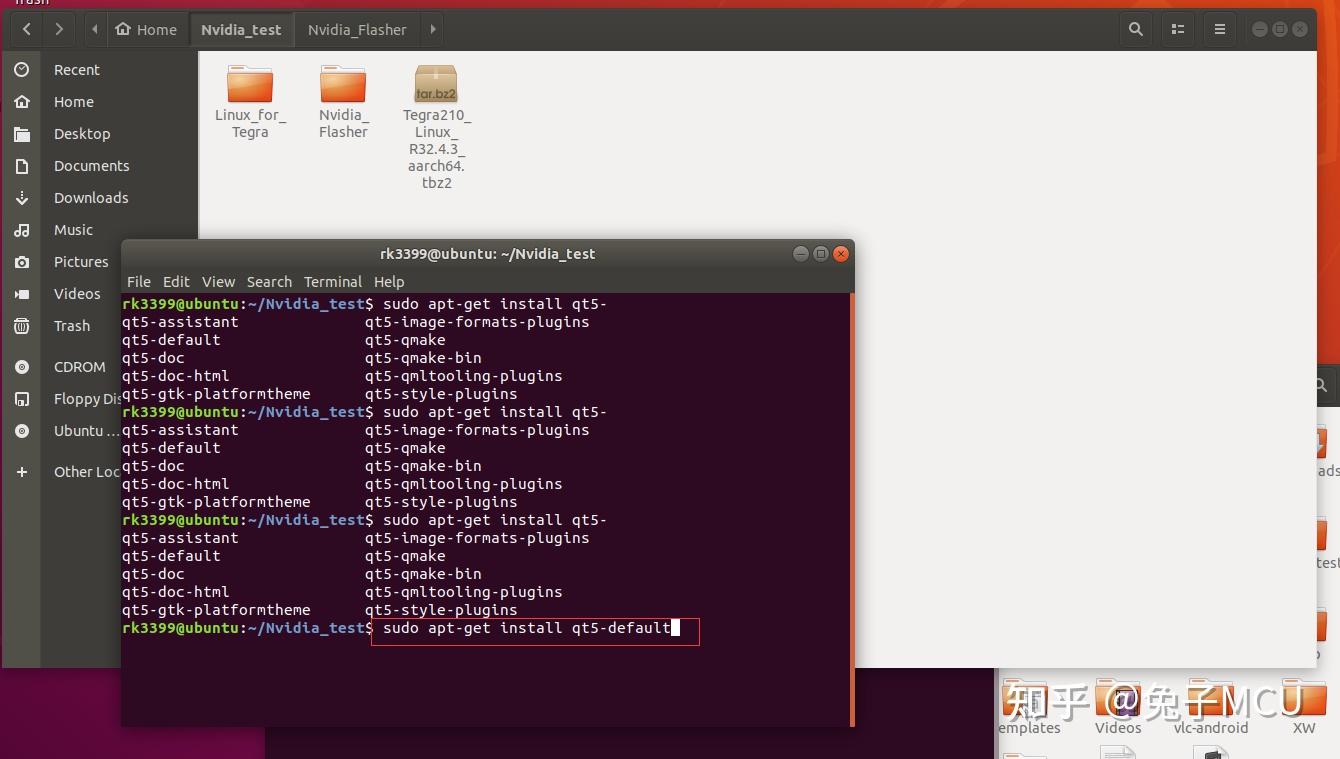Open Trash in the sidebar
Viewport: 1340px width, 759px height.
coord(72,326)
